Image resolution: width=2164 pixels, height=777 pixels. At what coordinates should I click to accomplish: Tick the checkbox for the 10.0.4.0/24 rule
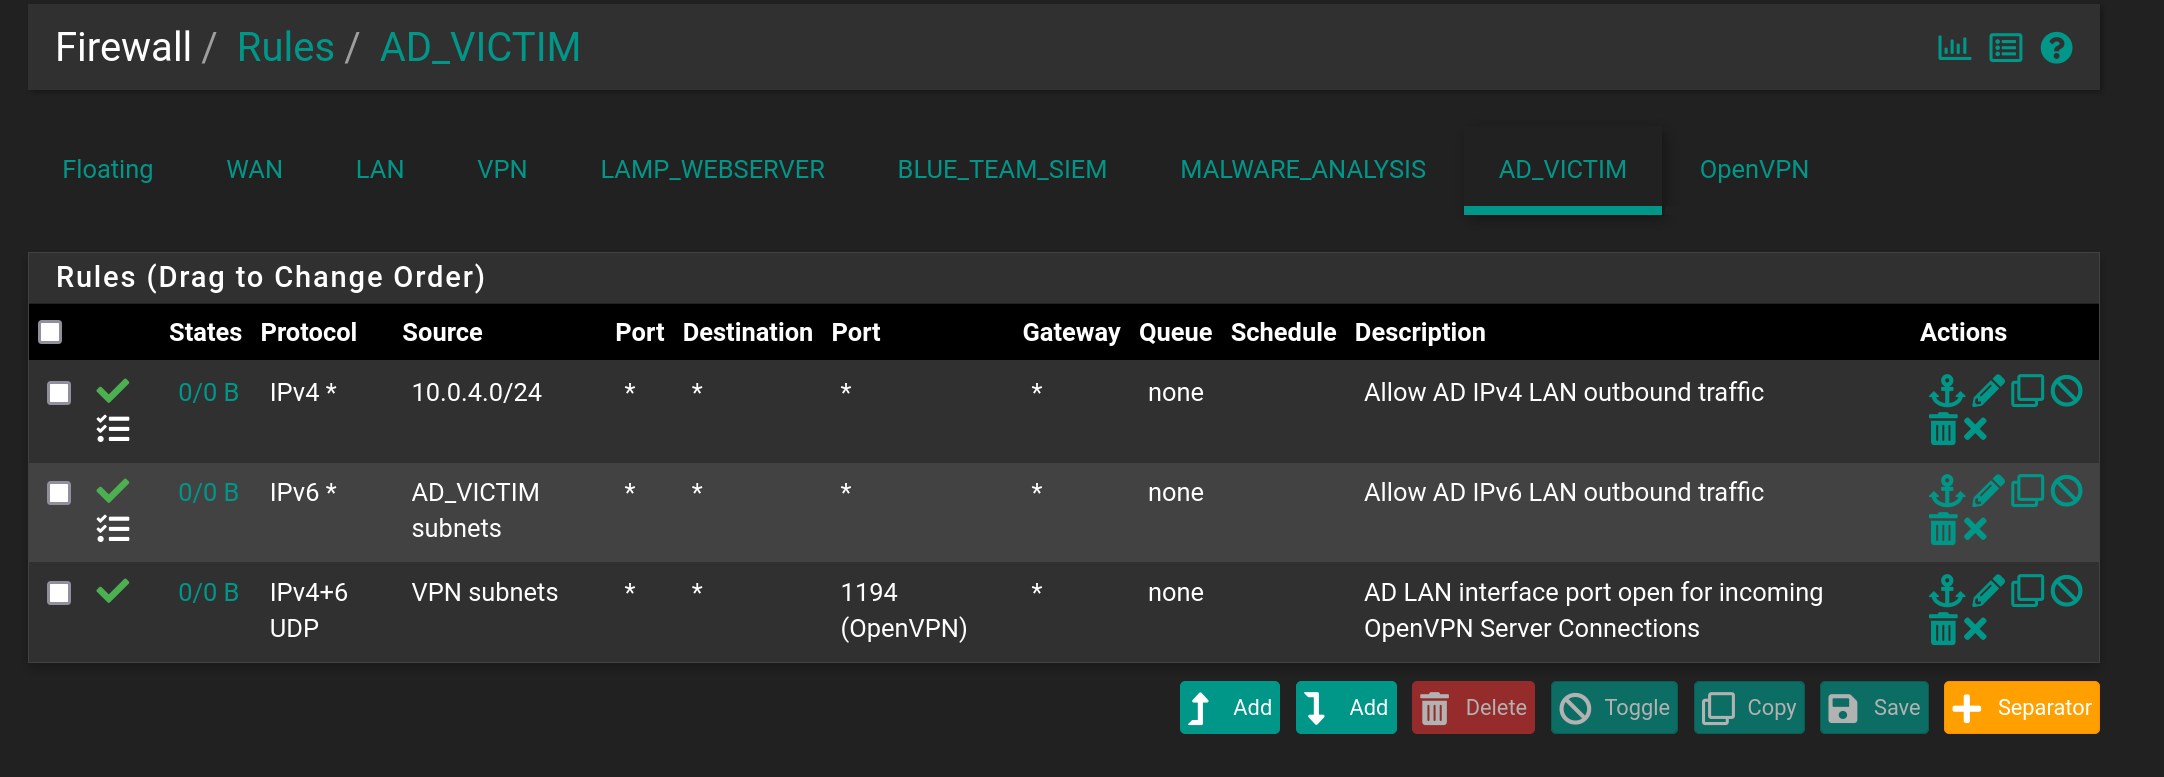pos(60,393)
